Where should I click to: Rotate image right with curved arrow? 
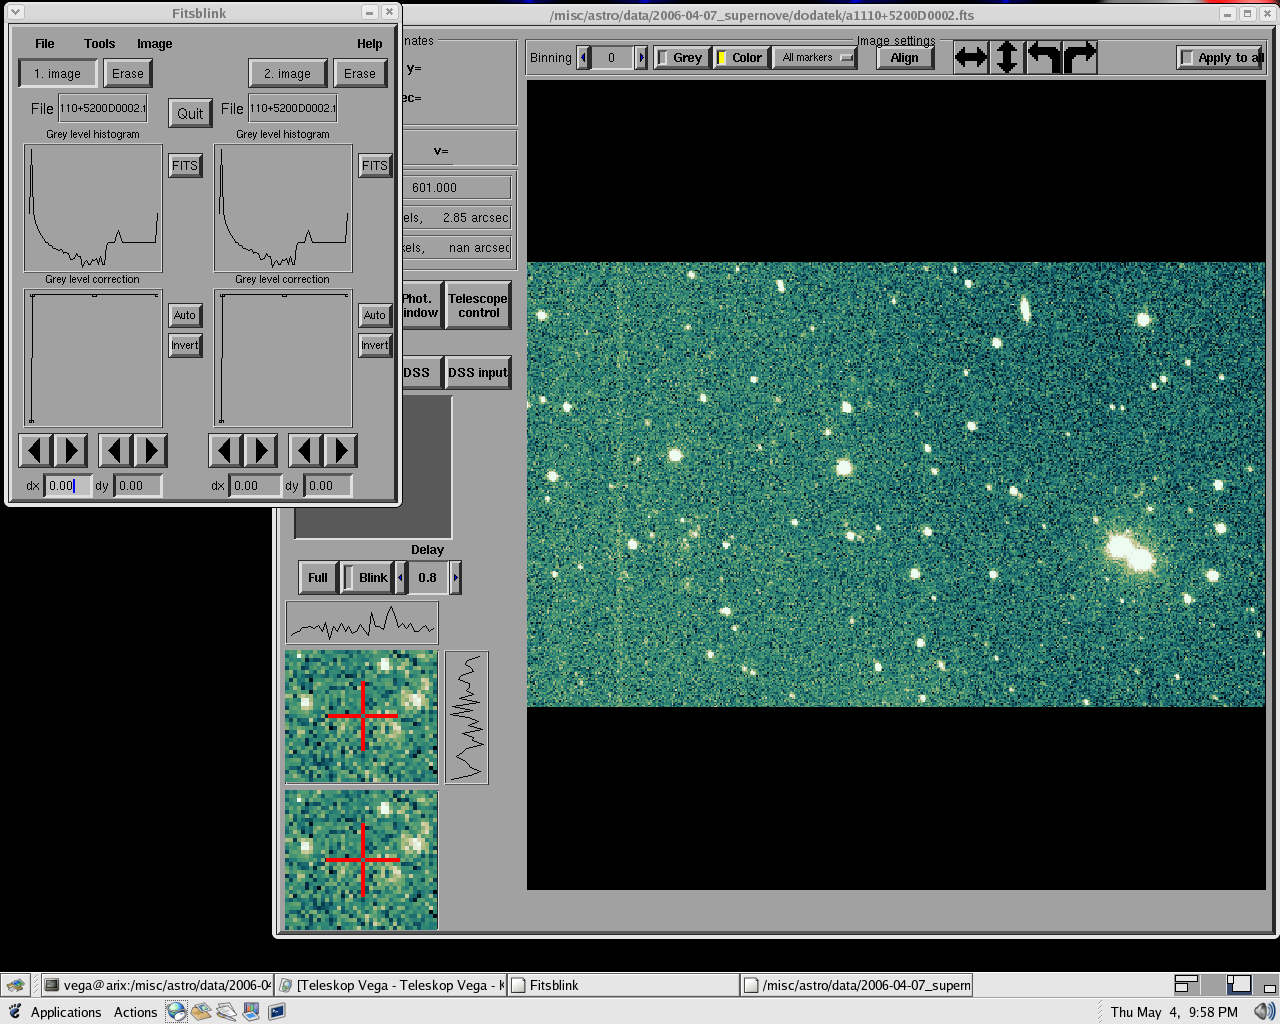click(x=1080, y=57)
